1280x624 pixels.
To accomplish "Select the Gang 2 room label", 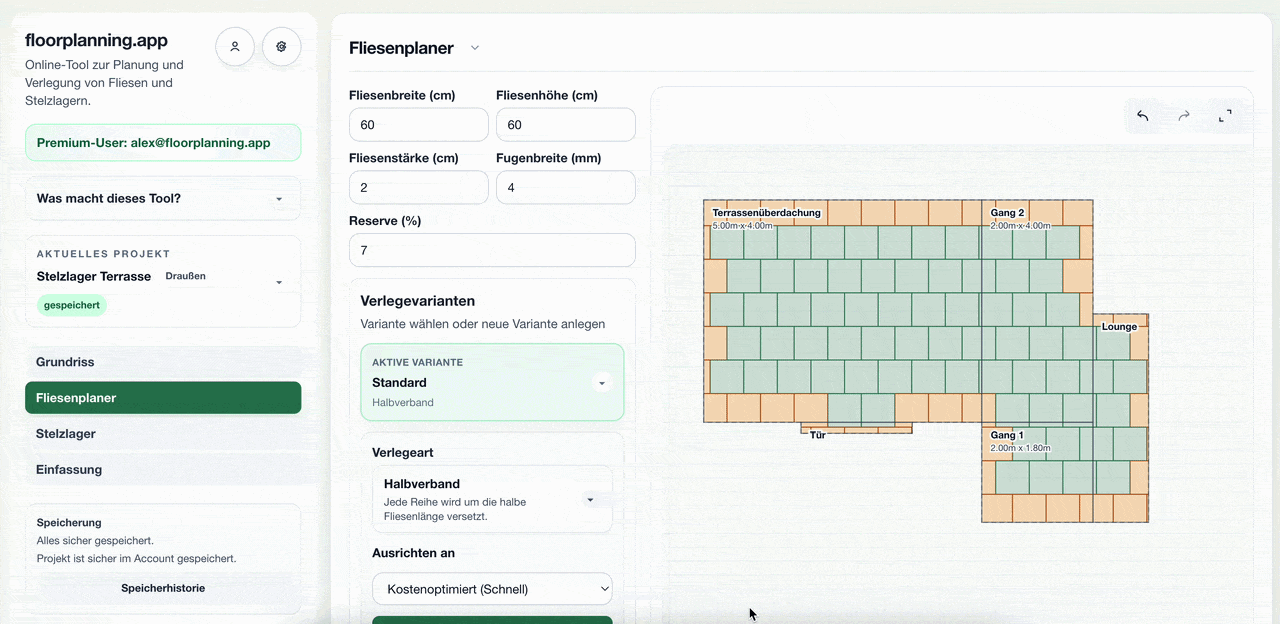I will tap(1007, 213).
